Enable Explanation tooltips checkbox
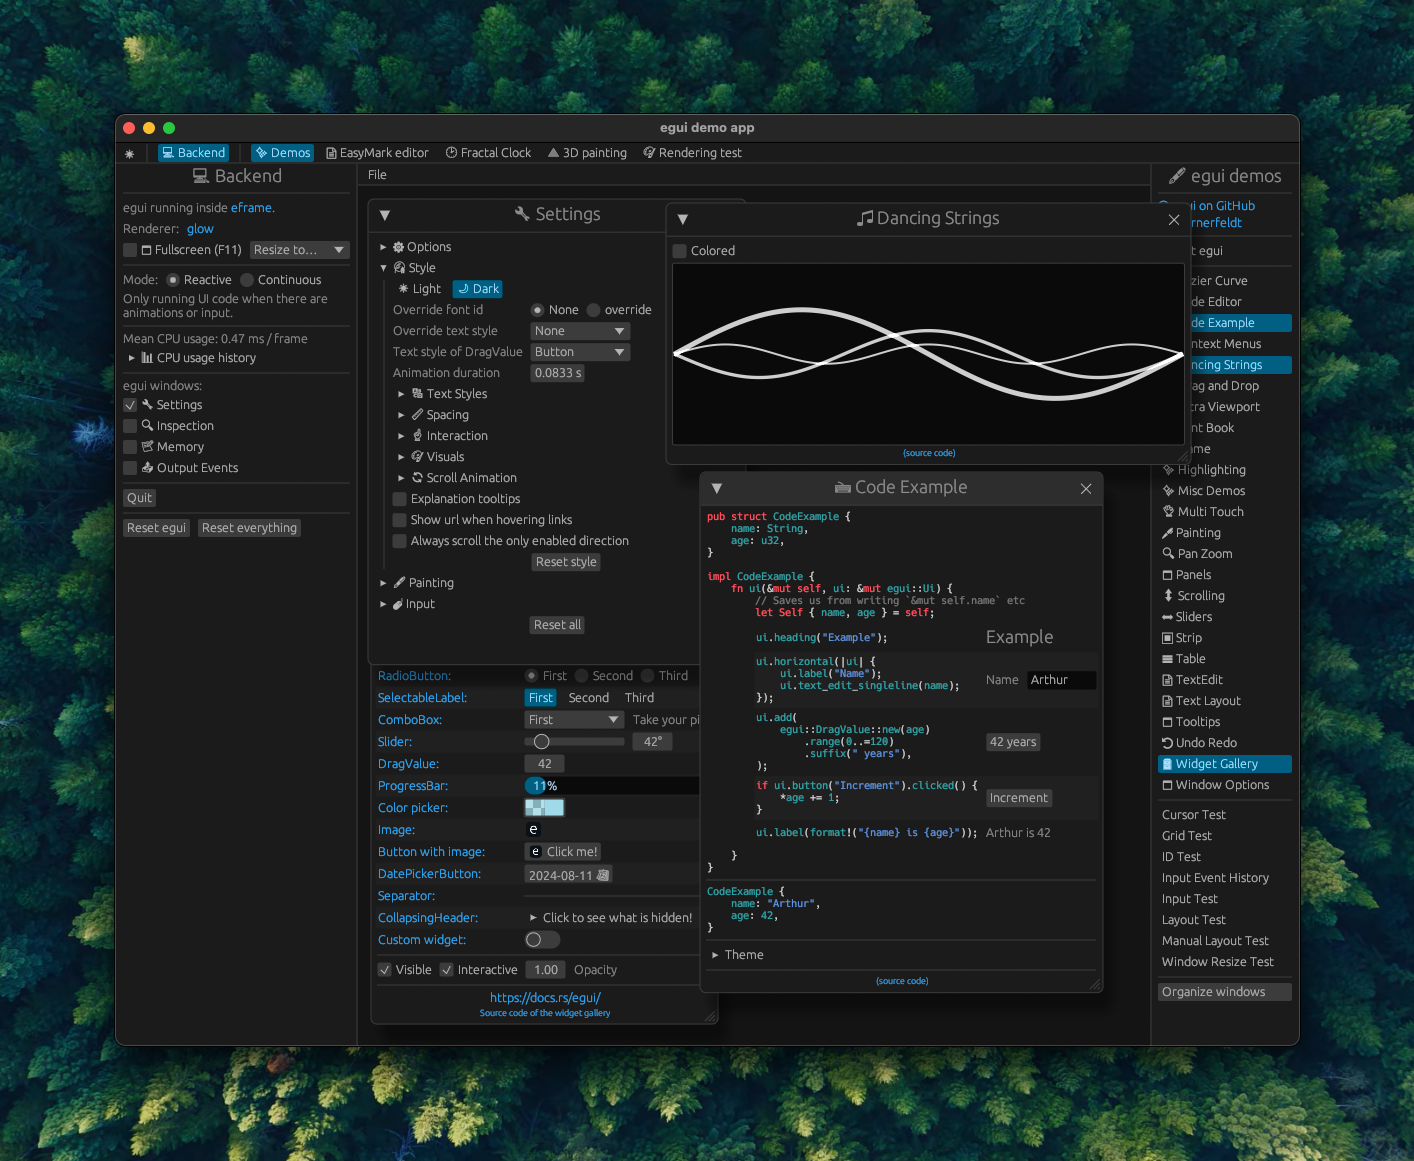 [x=400, y=499]
